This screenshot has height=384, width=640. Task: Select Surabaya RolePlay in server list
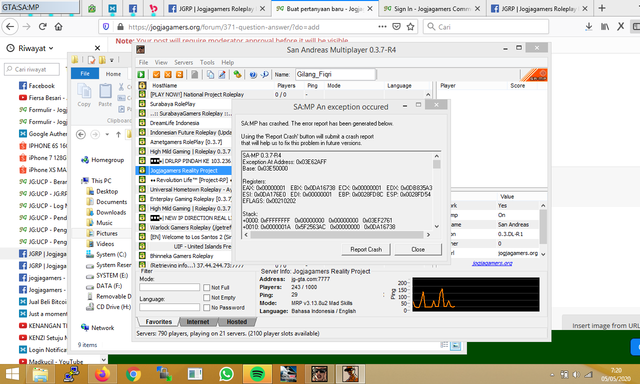pyautogui.click(x=173, y=104)
